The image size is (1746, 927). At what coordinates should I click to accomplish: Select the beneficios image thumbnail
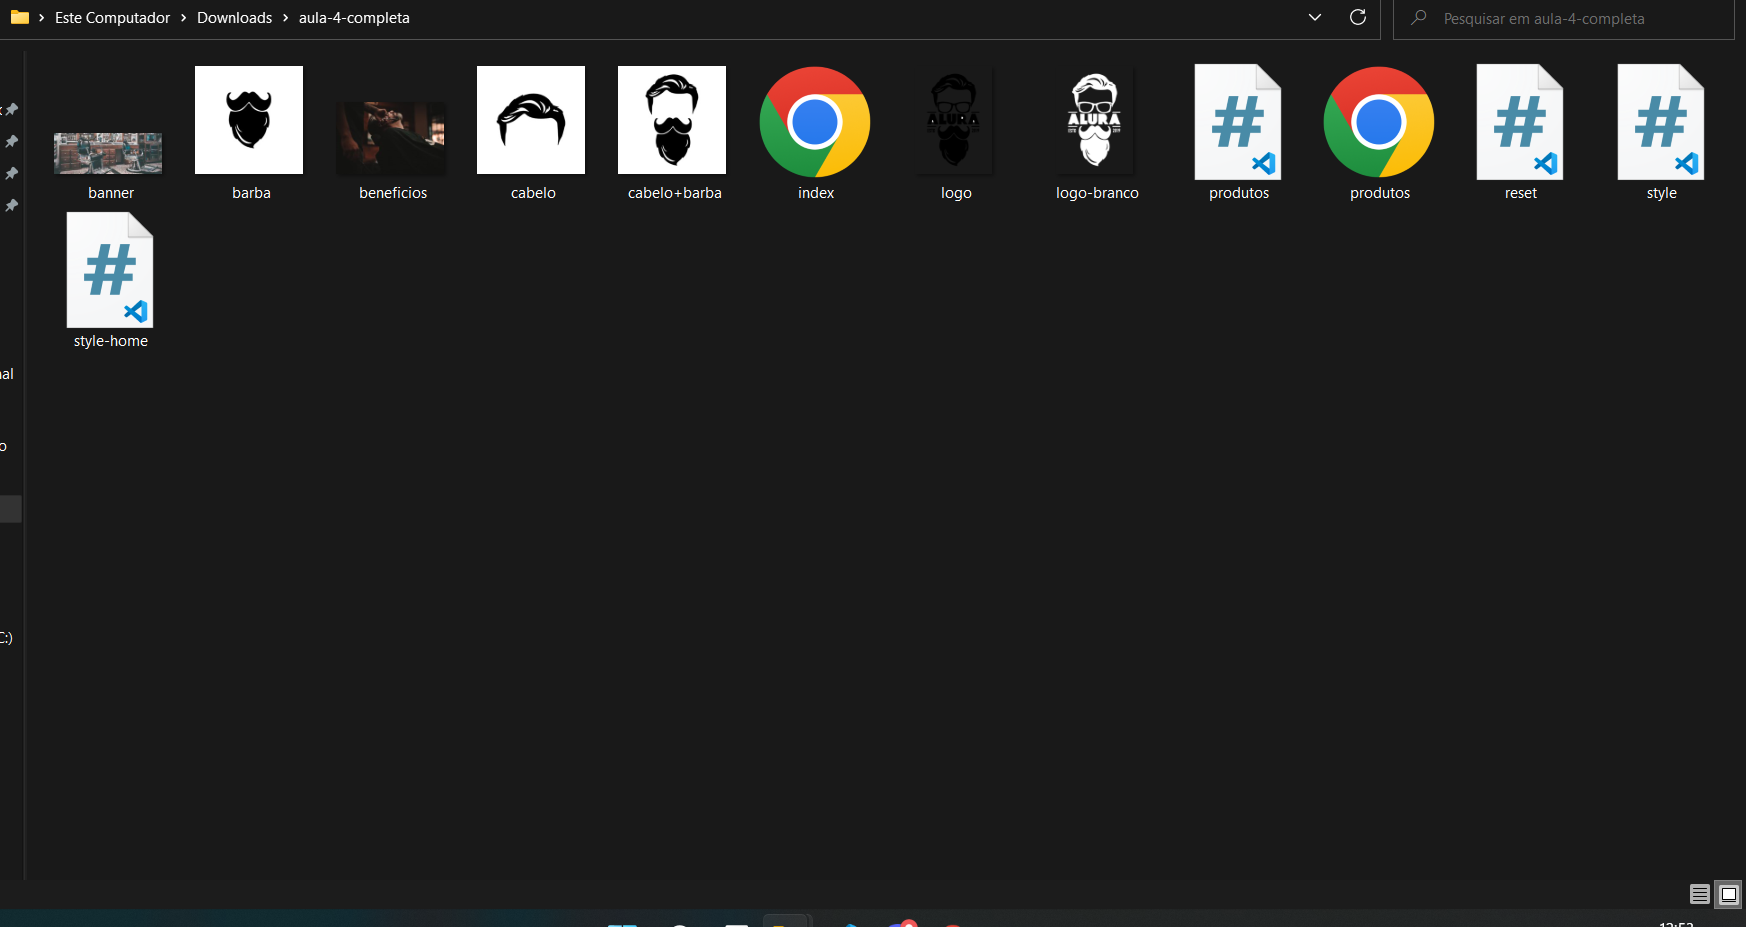pos(392,138)
